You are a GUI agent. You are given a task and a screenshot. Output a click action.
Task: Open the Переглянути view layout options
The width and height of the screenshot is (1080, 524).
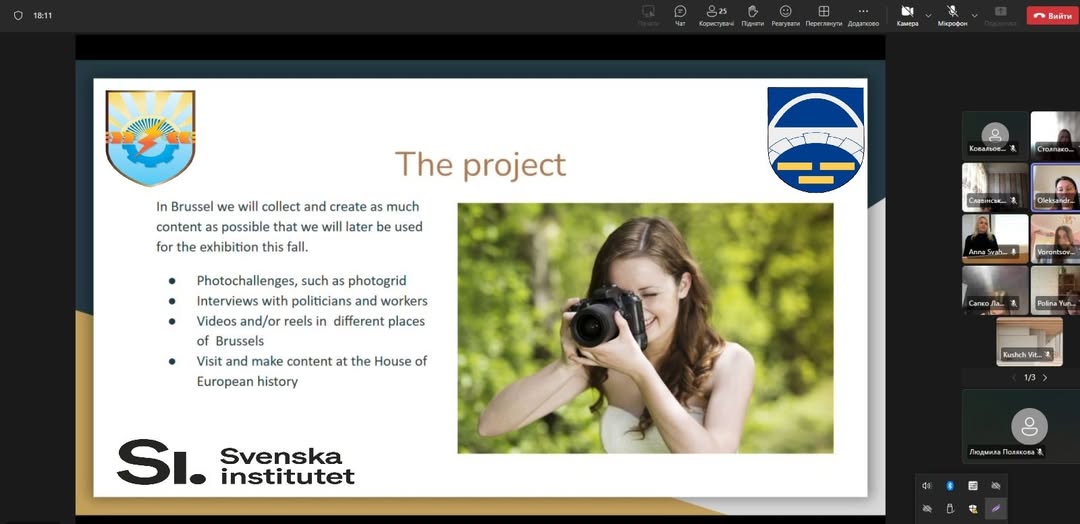point(823,15)
